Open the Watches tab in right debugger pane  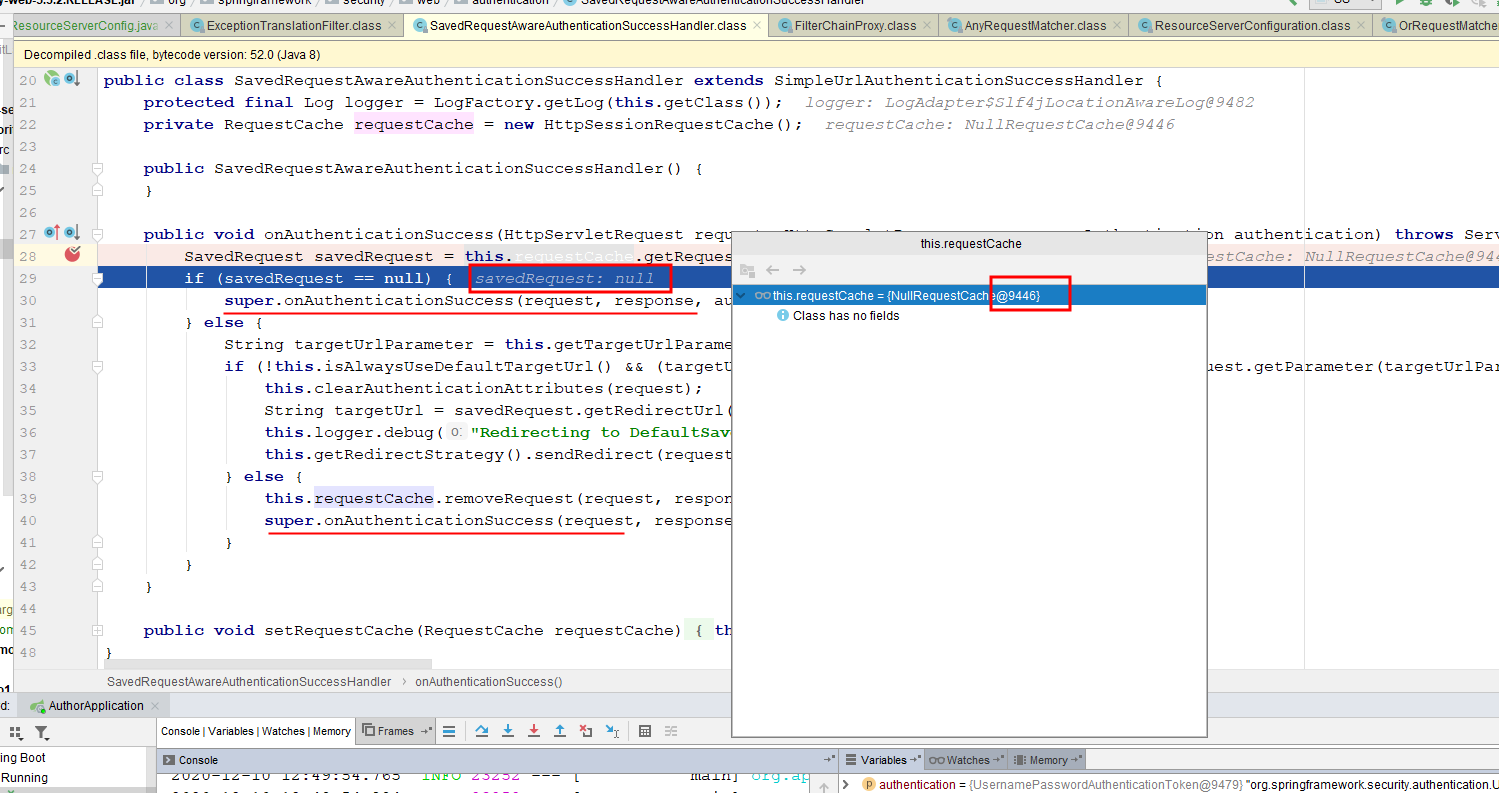pos(967,760)
